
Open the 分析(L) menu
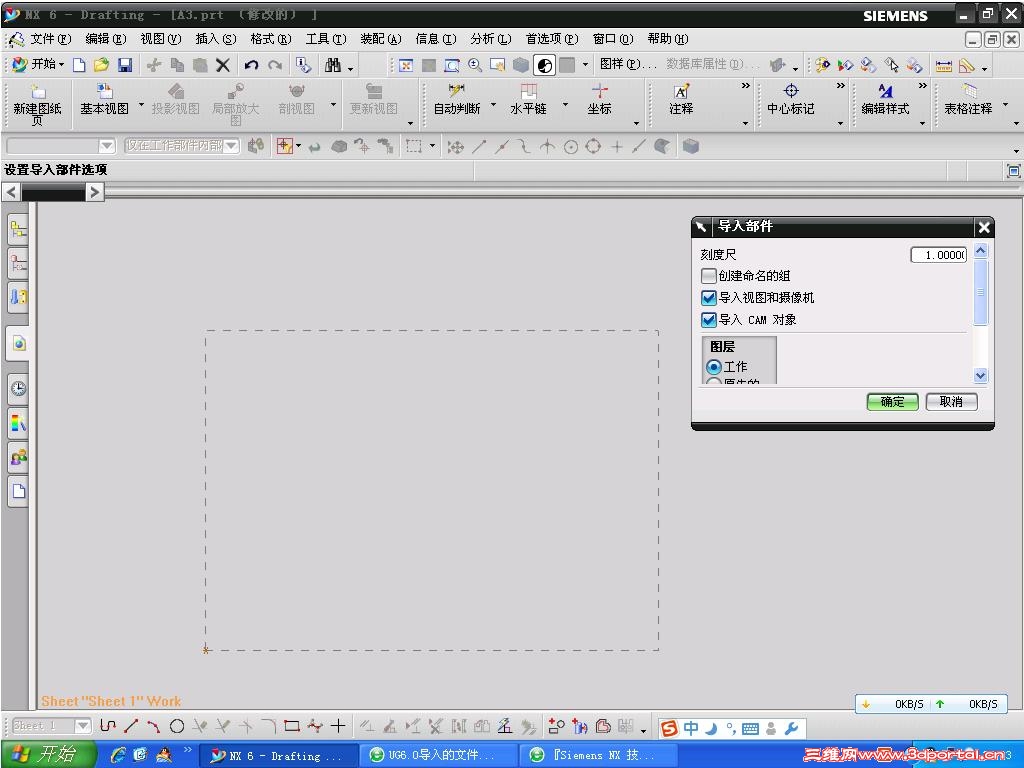tap(490, 39)
